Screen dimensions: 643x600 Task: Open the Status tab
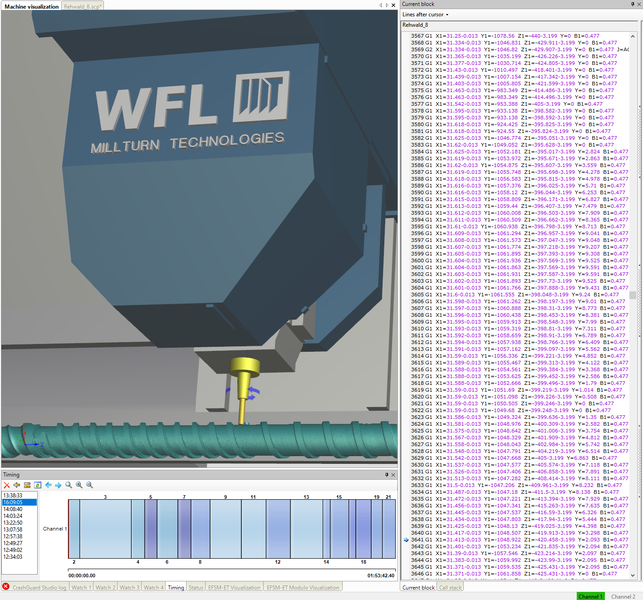point(196,587)
